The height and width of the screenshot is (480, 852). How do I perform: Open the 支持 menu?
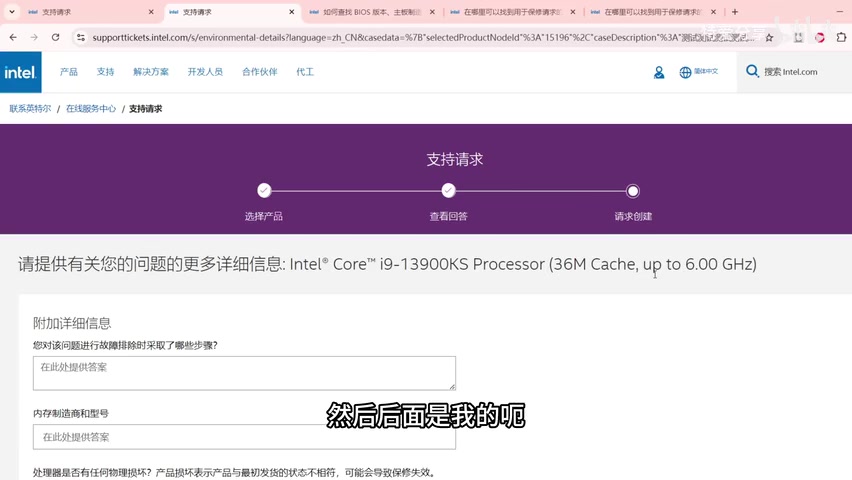[x=105, y=72]
